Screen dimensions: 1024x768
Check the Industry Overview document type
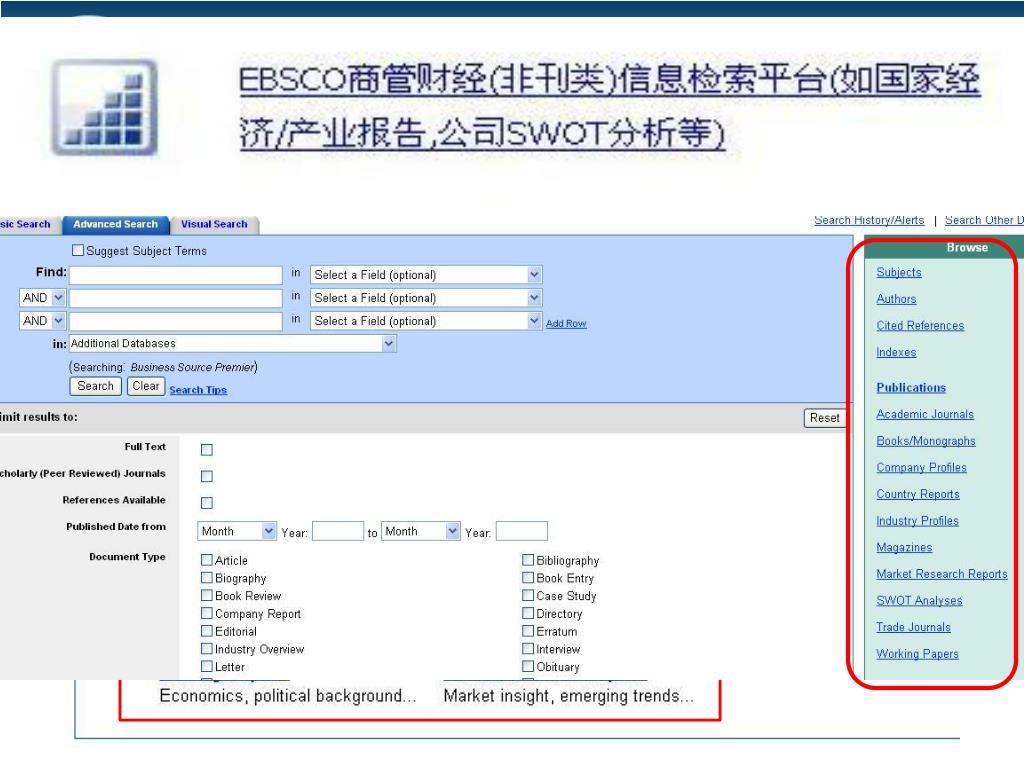207,648
